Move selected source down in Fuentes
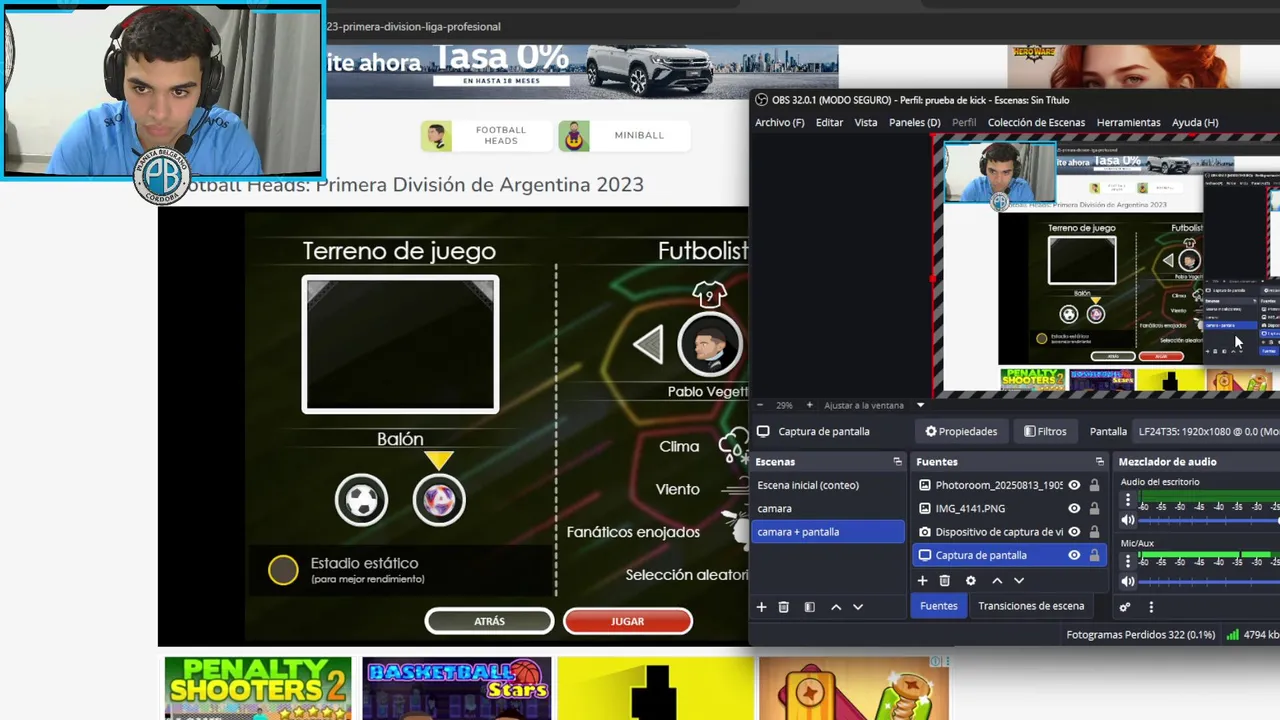This screenshot has width=1280, height=720. 1019,580
